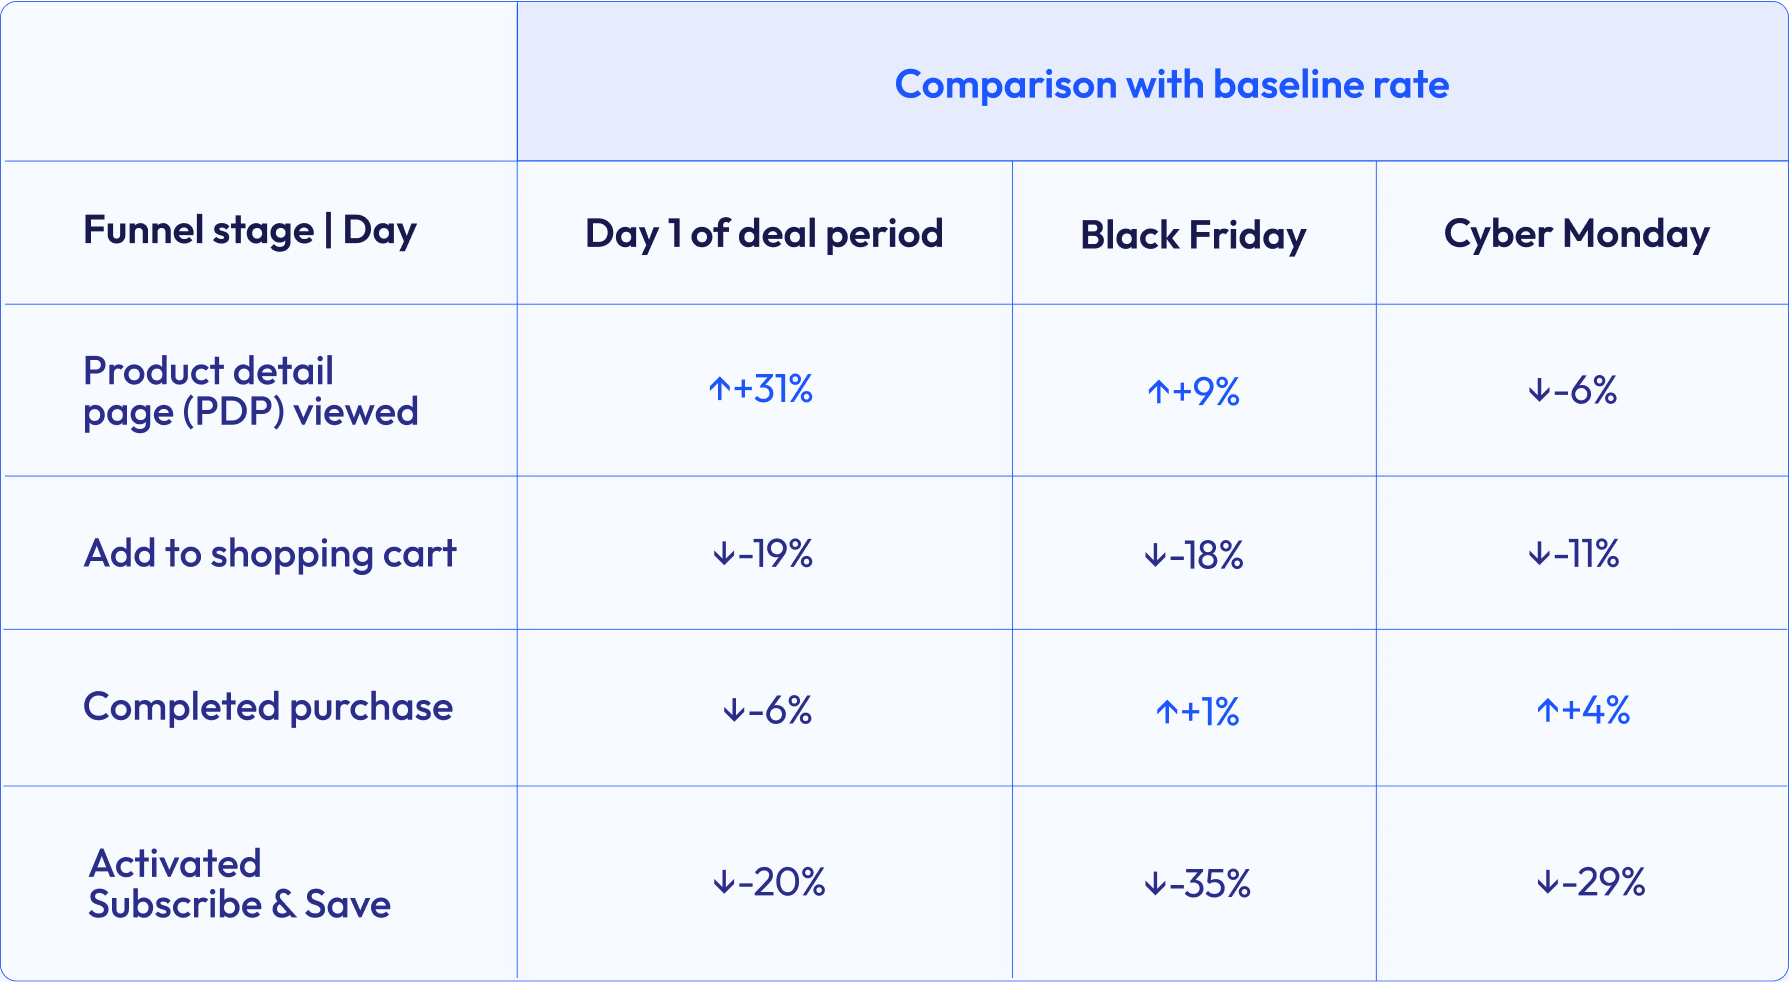1790x982 pixels.
Task: Click the Black Friday column header
Action: pos(1193,236)
